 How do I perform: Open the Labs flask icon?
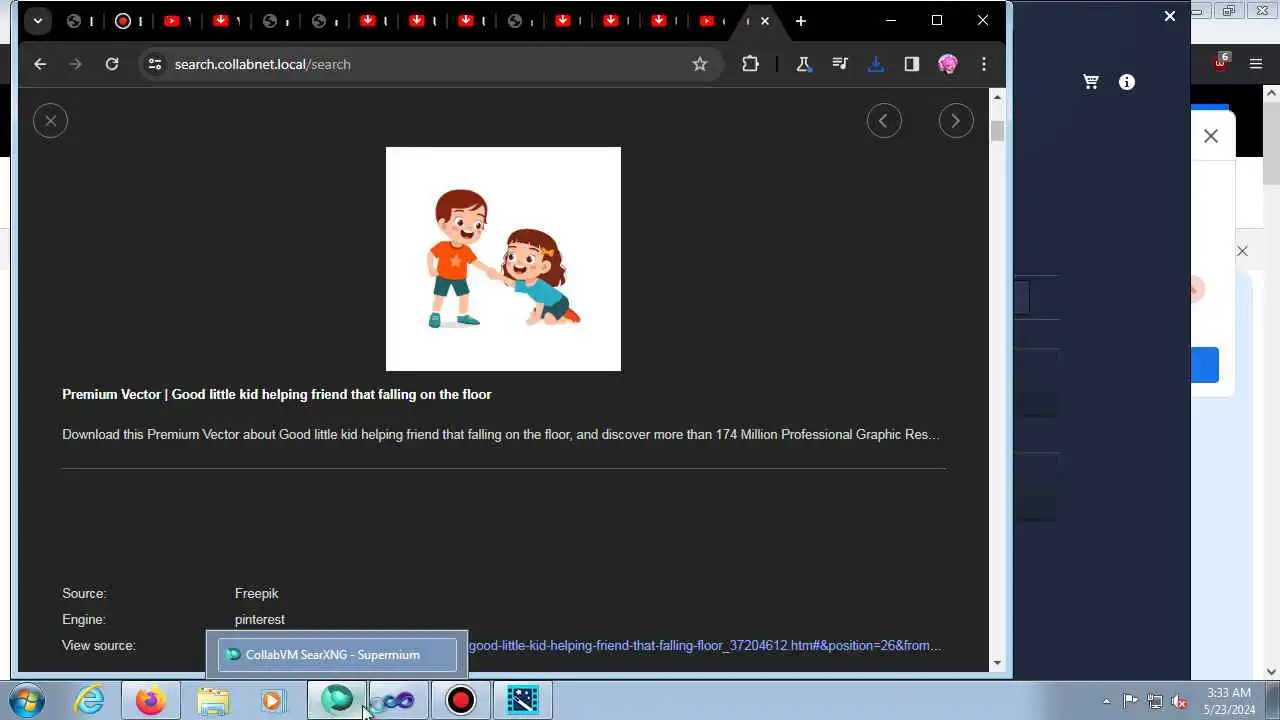point(803,64)
